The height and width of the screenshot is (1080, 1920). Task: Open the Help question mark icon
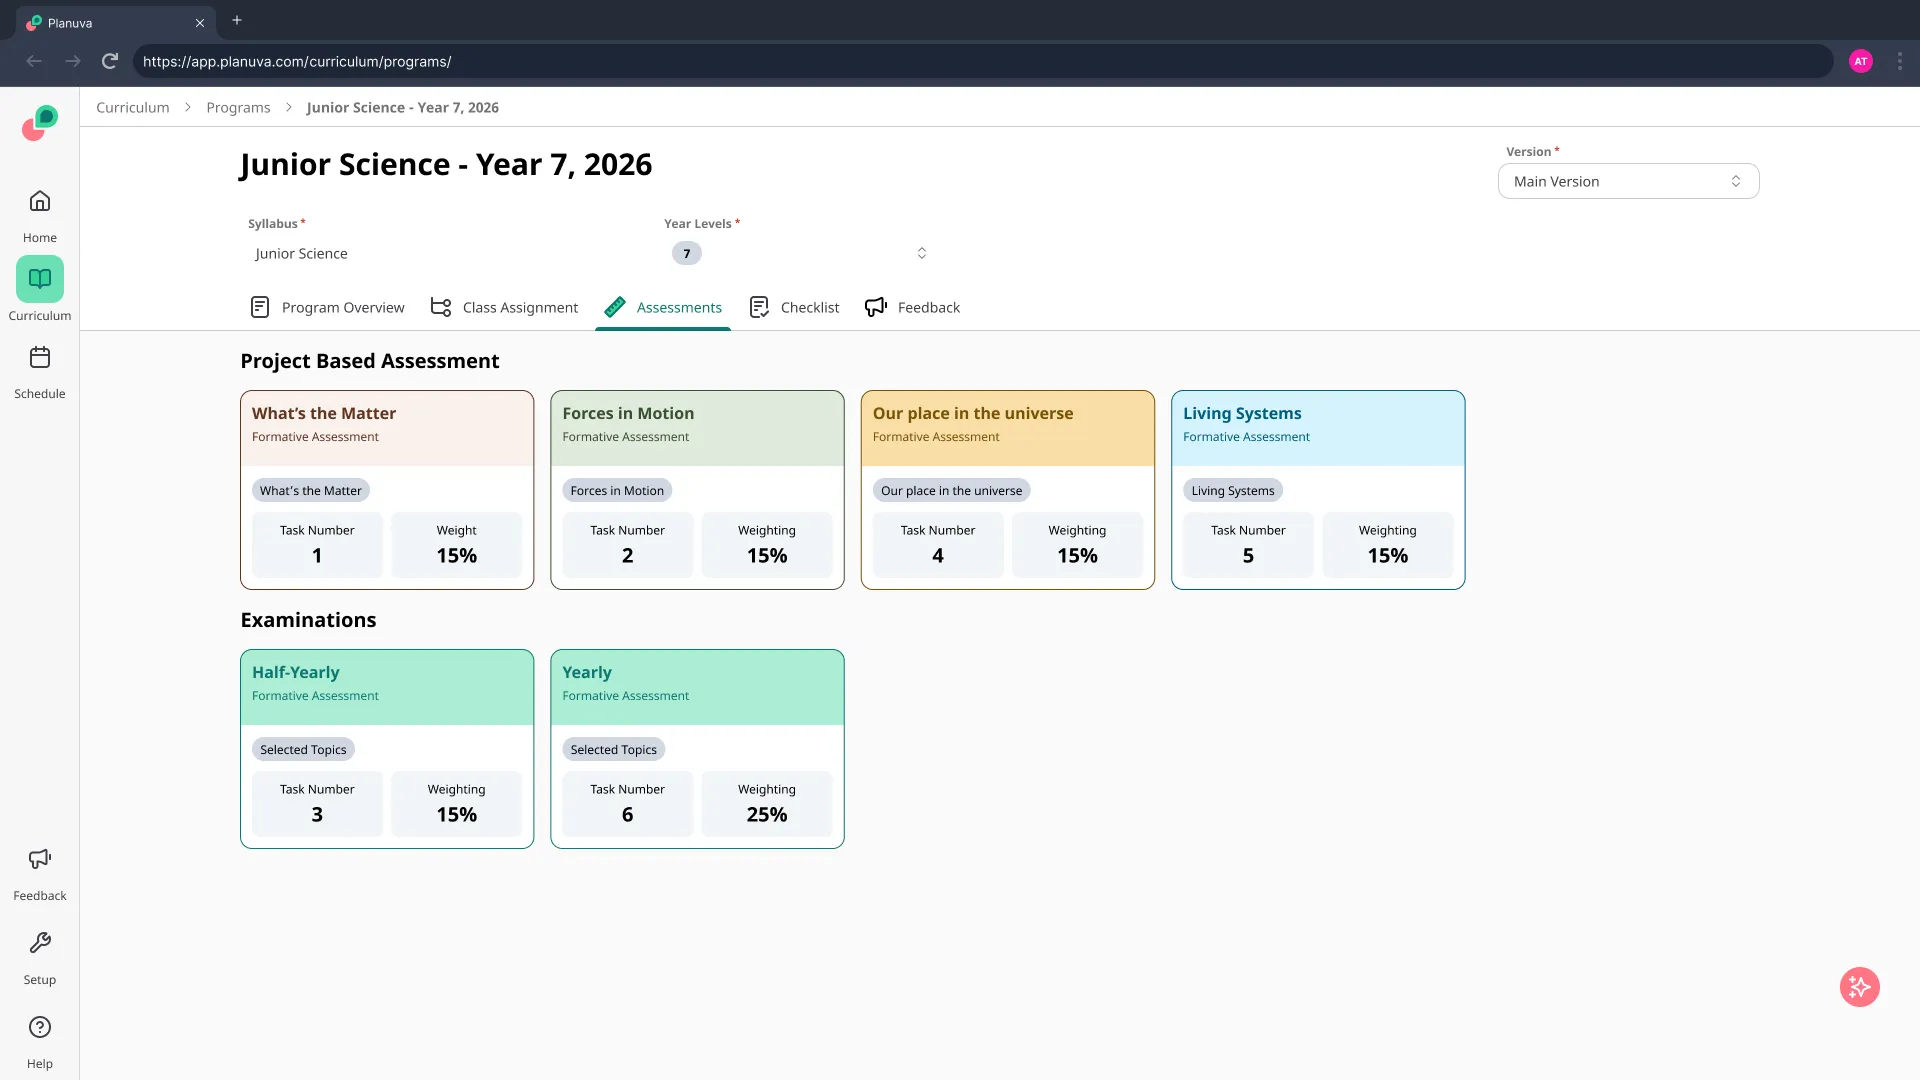(40, 1028)
